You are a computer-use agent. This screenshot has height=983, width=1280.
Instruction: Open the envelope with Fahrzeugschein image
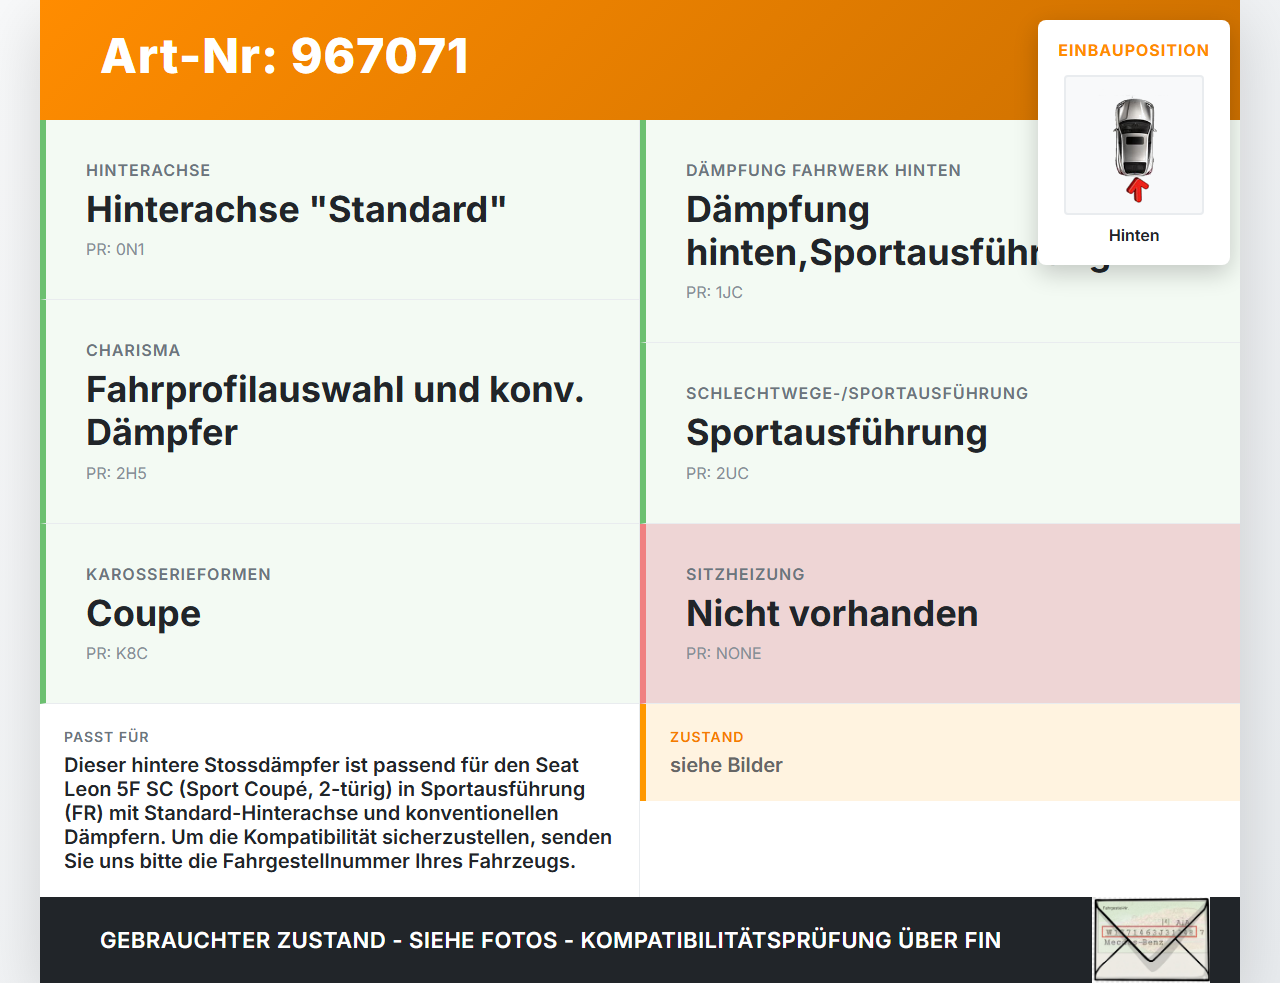pos(1151,939)
